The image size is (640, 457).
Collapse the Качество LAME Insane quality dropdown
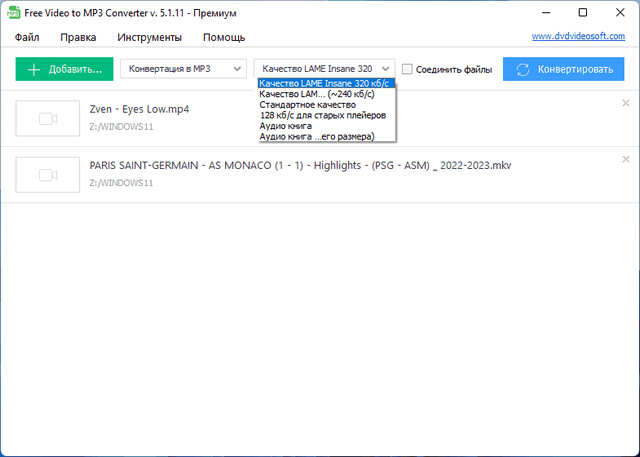(324, 69)
